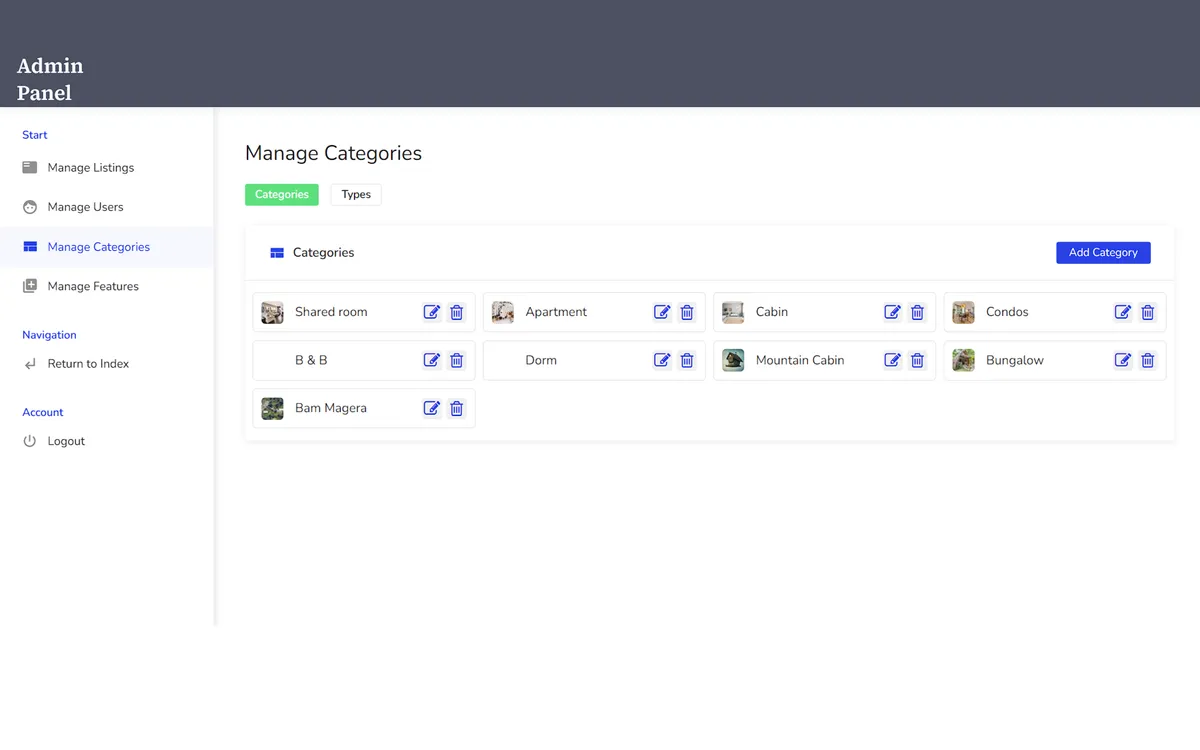Select Manage Categories in sidebar
This screenshot has height=750, width=1200.
106,247
